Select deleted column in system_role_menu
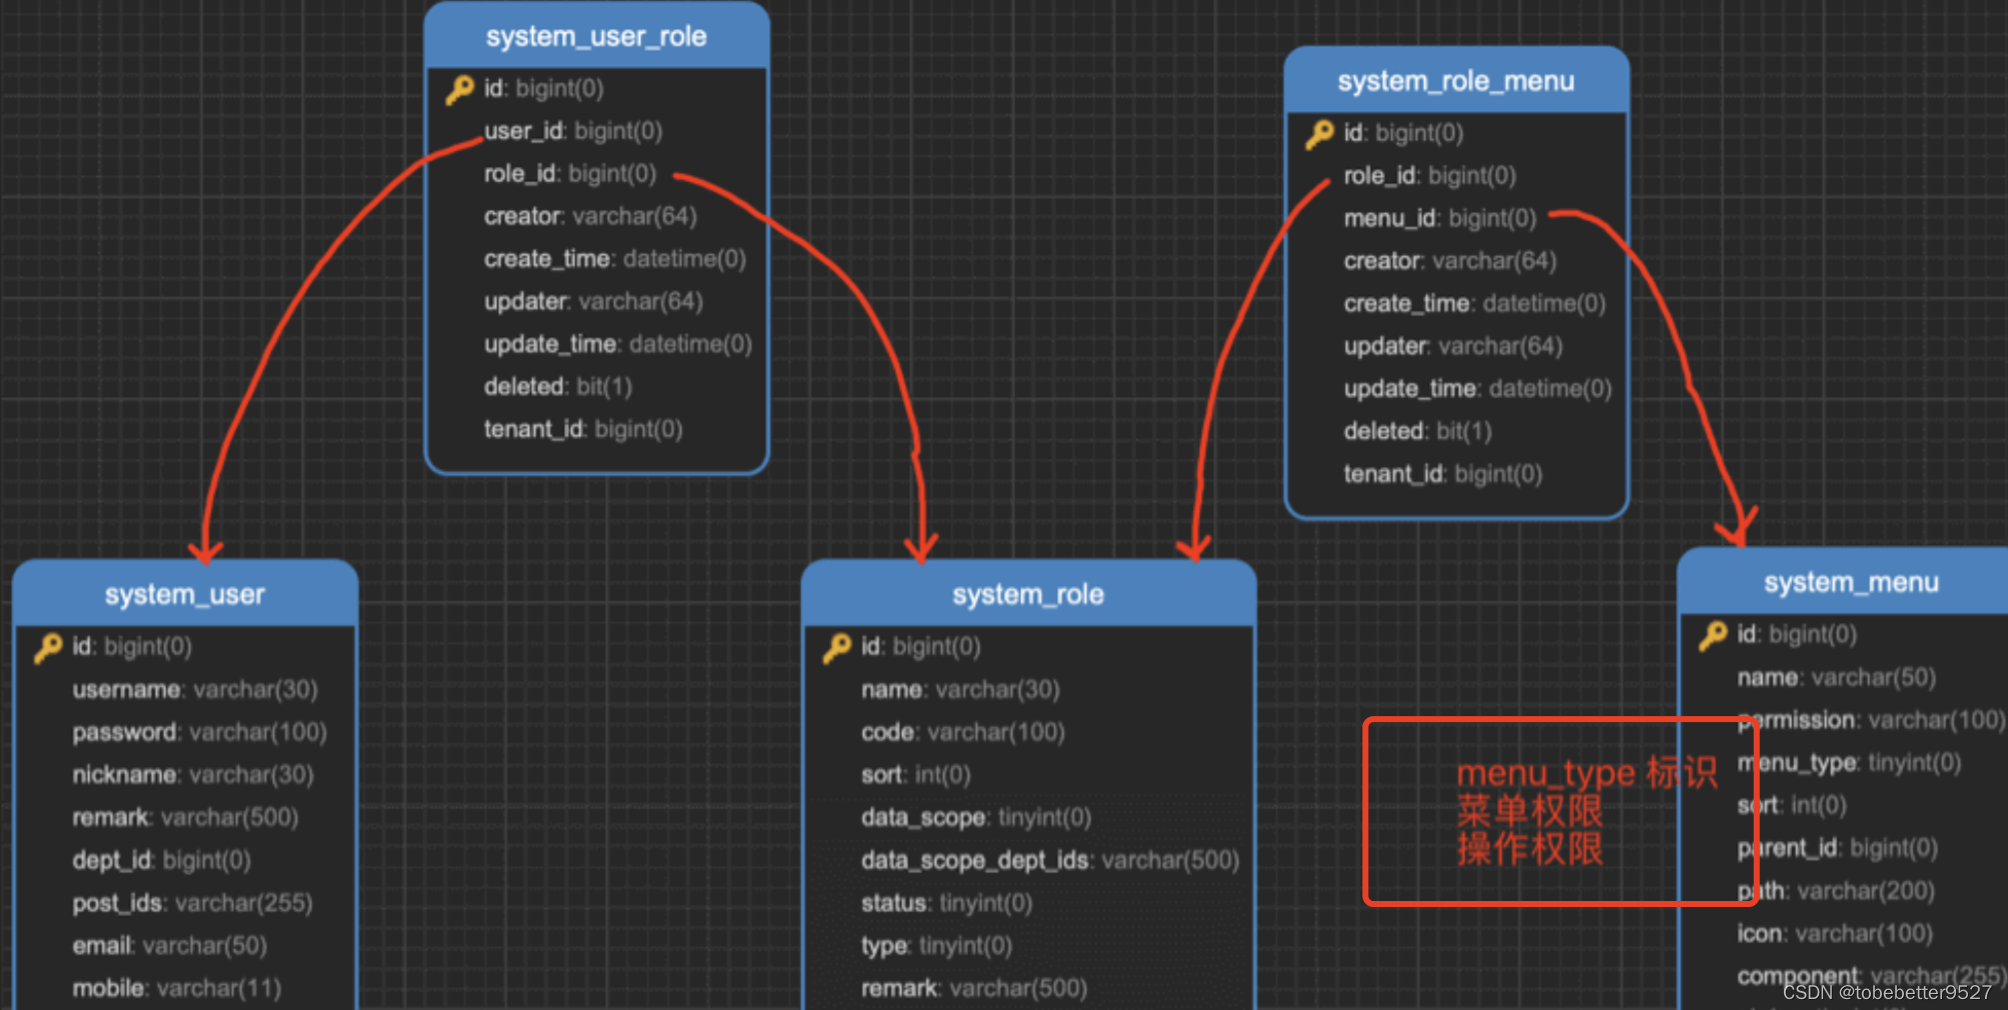Viewport: 2008px width, 1010px height. 1418,431
